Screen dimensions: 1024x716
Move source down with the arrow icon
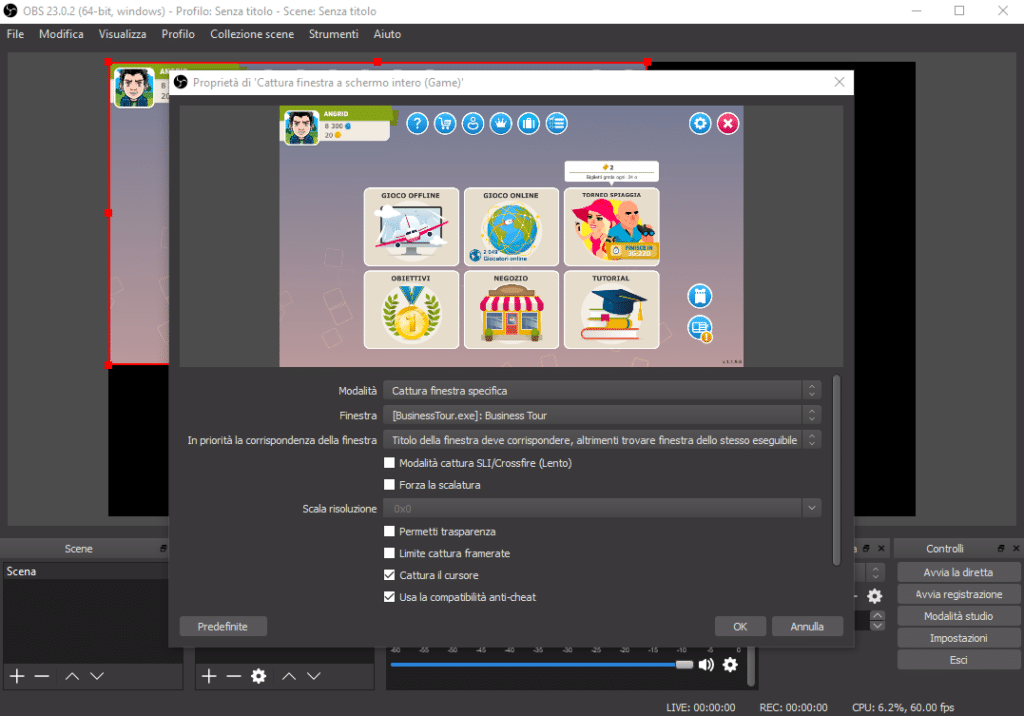pos(314,676)
